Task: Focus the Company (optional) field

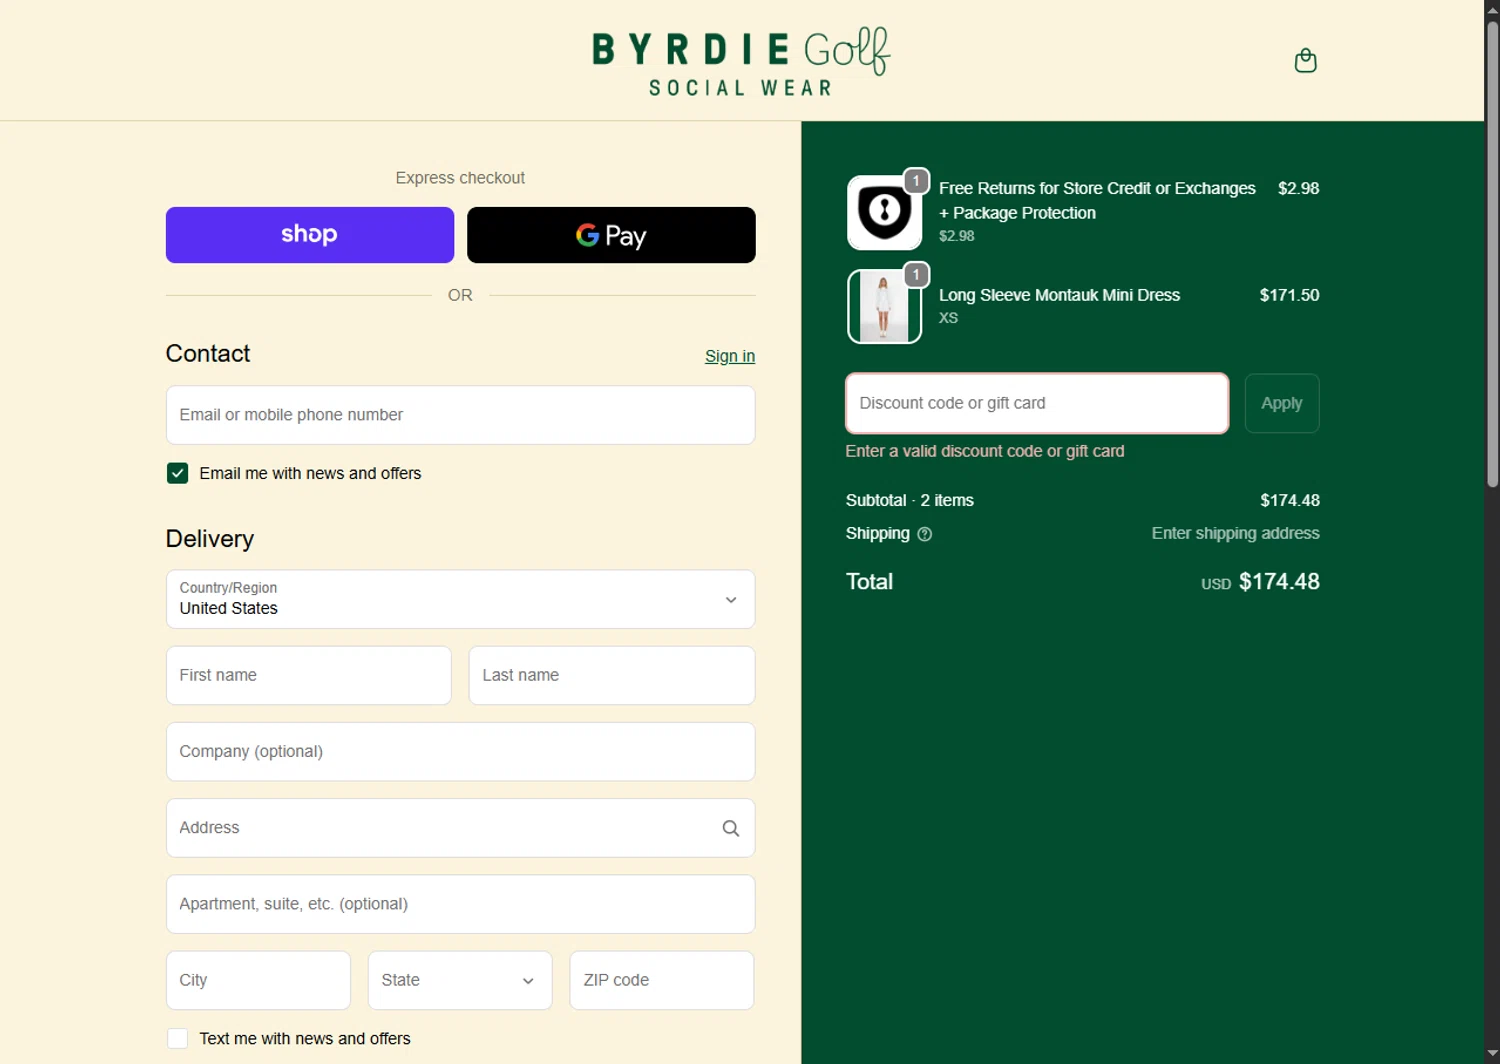Action: click(460, 752)
